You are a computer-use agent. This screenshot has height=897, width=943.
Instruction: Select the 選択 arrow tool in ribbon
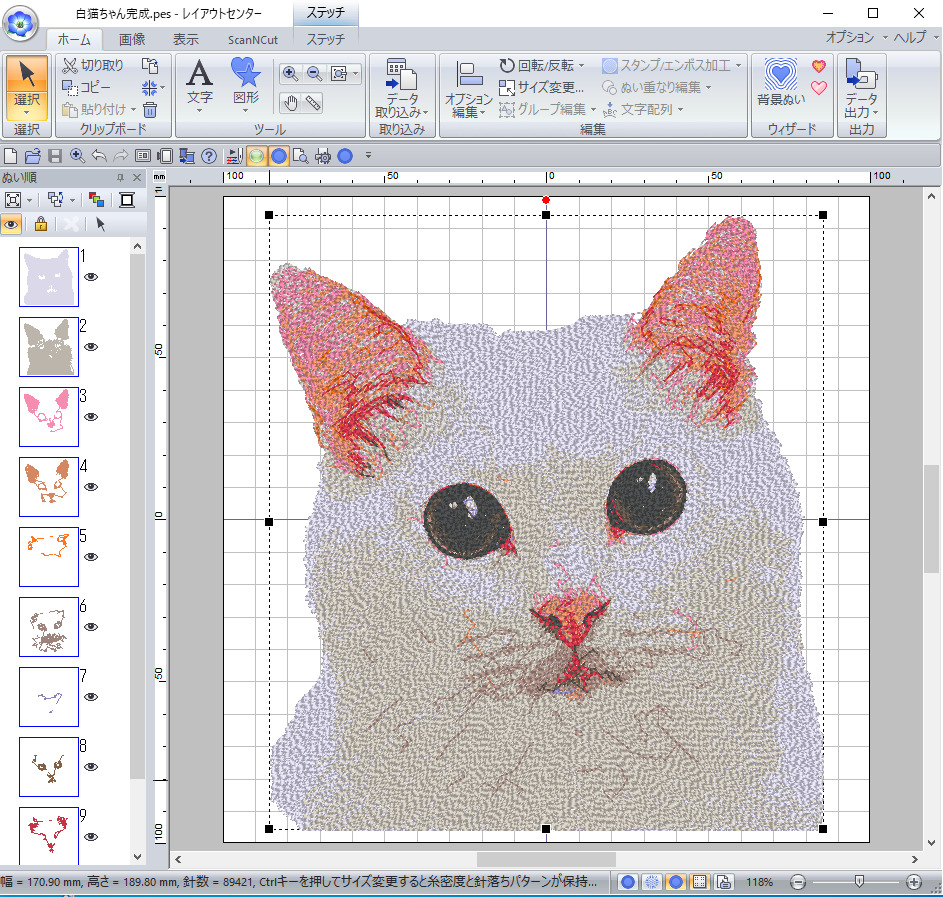click(x=26, y=88)
